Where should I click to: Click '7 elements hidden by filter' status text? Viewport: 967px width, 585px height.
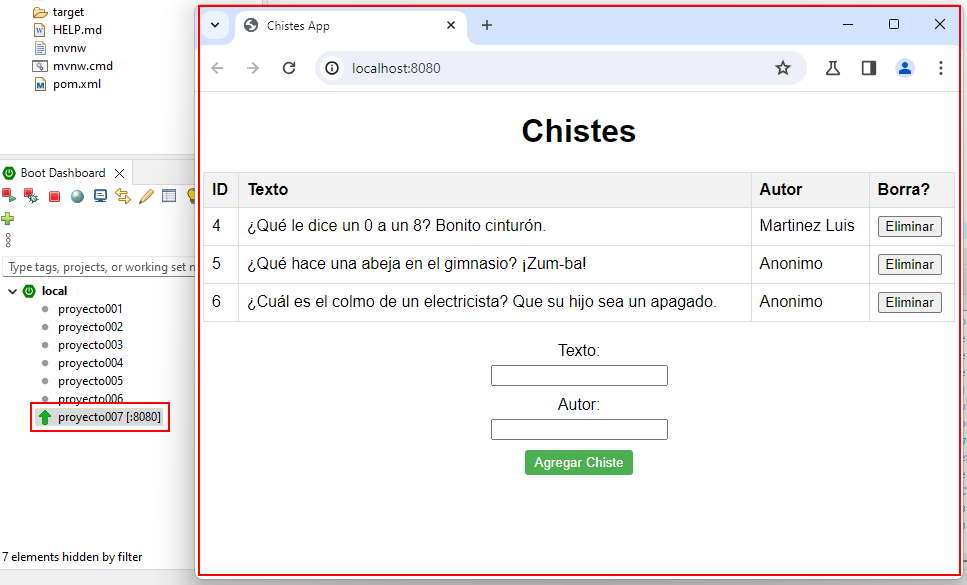click(x=72, y=557)
